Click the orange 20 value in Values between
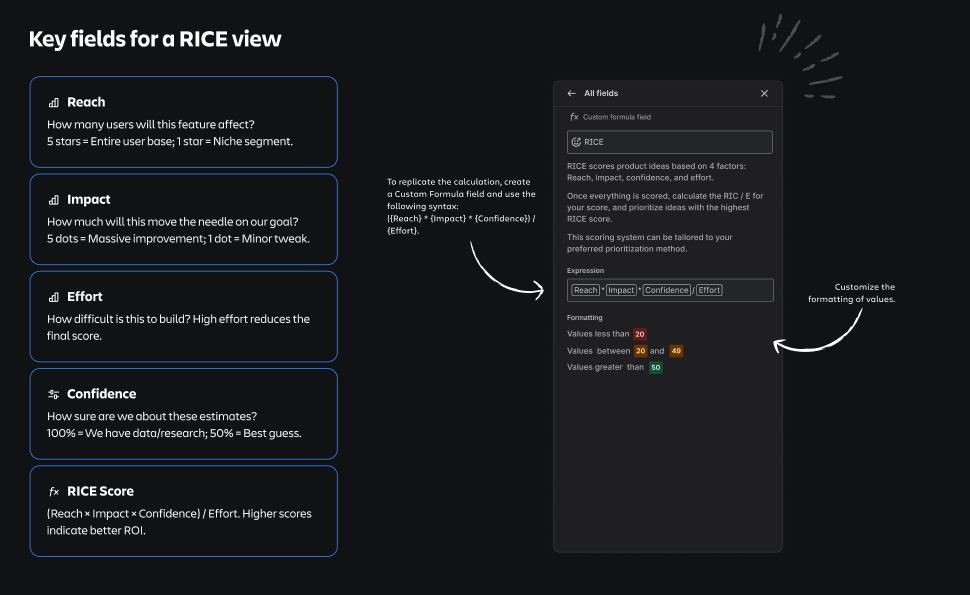970x595 pixels. pos(640,351)
